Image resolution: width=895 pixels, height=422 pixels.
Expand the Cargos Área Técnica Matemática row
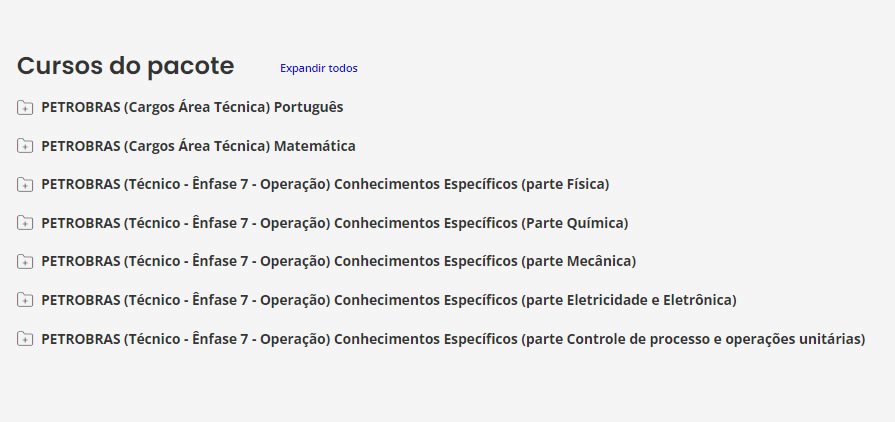click(x=198, y=146)
